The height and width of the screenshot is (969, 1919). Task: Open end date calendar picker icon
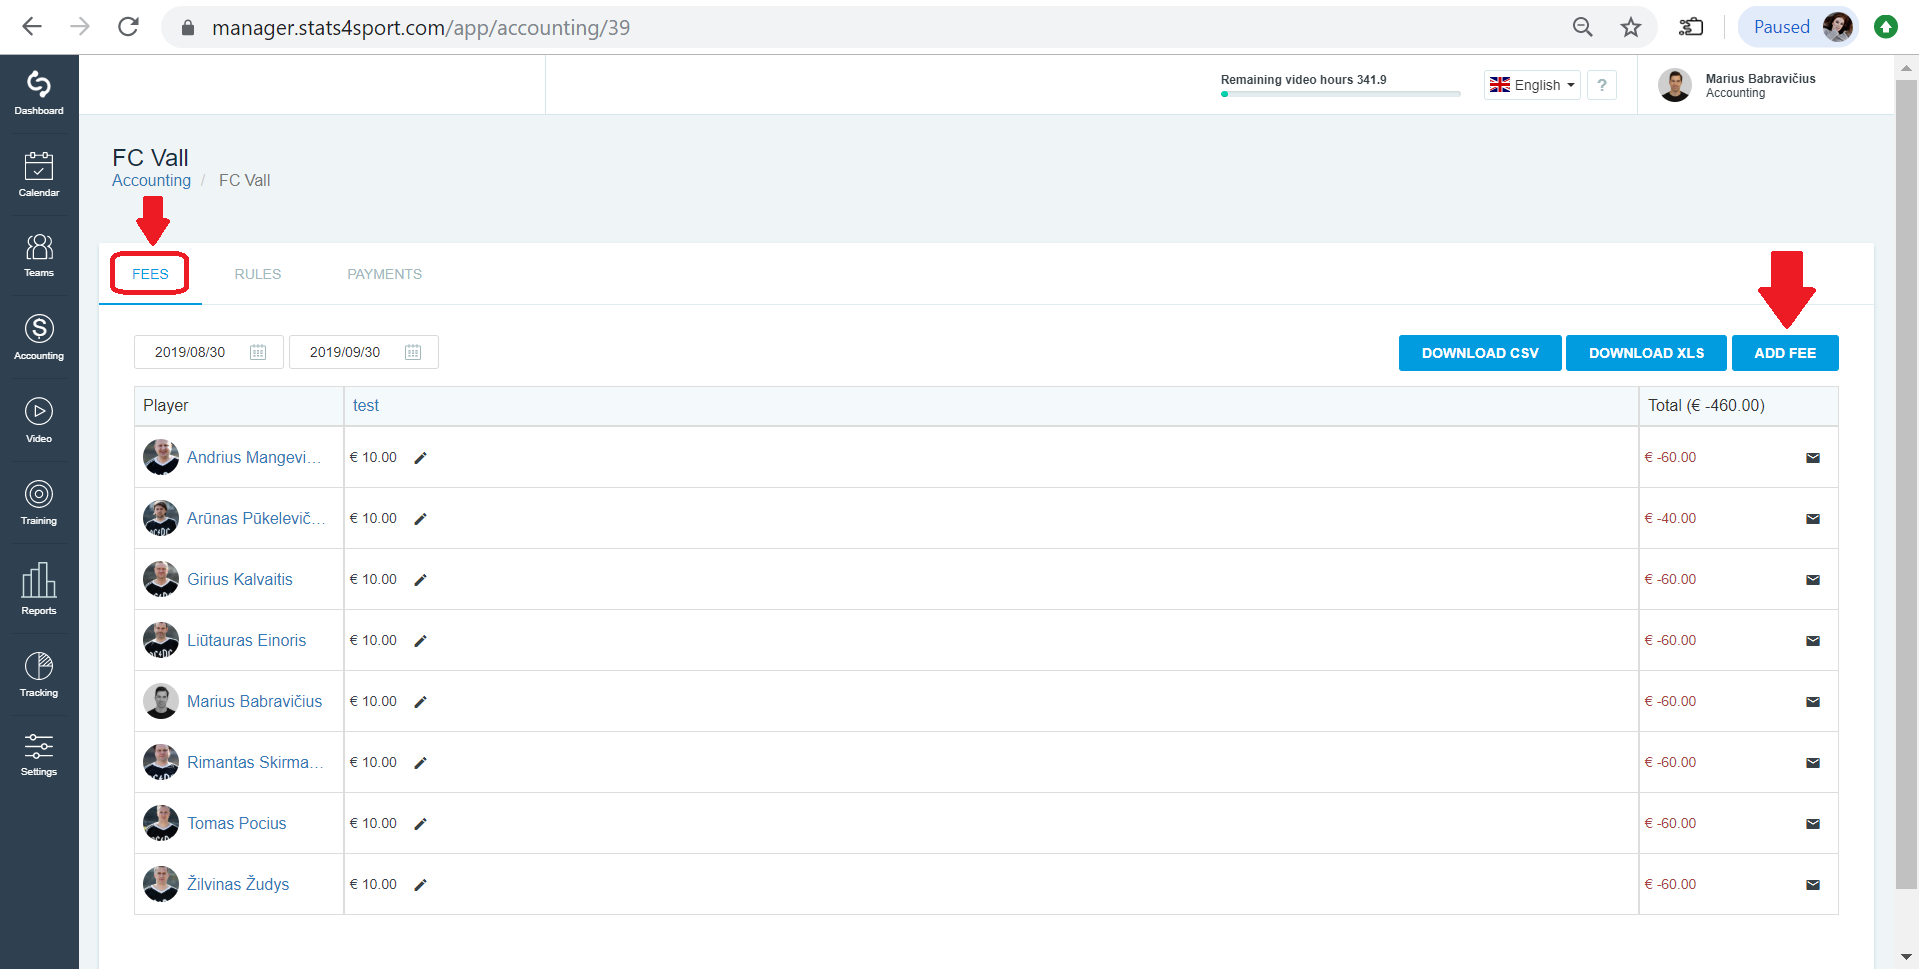(x=413, y=352)
